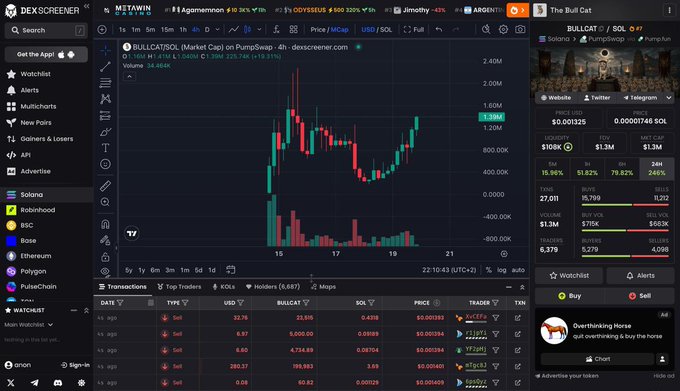
Task: Set the chart range to 5d
Action: [199, 270]
